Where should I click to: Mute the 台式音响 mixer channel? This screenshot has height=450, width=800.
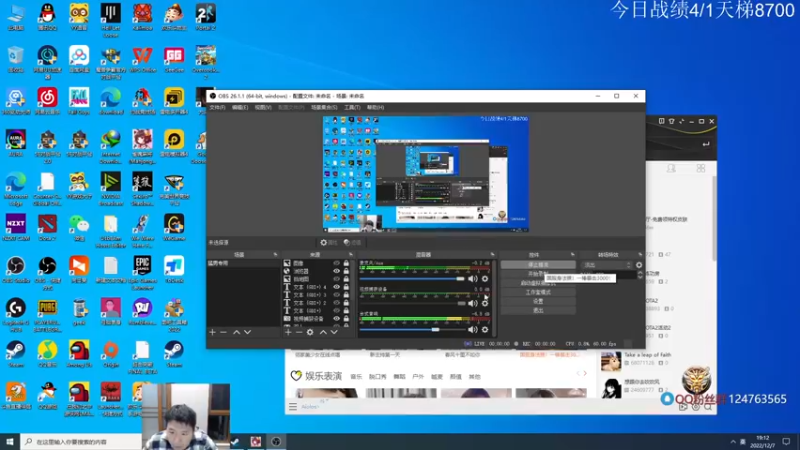tap(473, 330)
